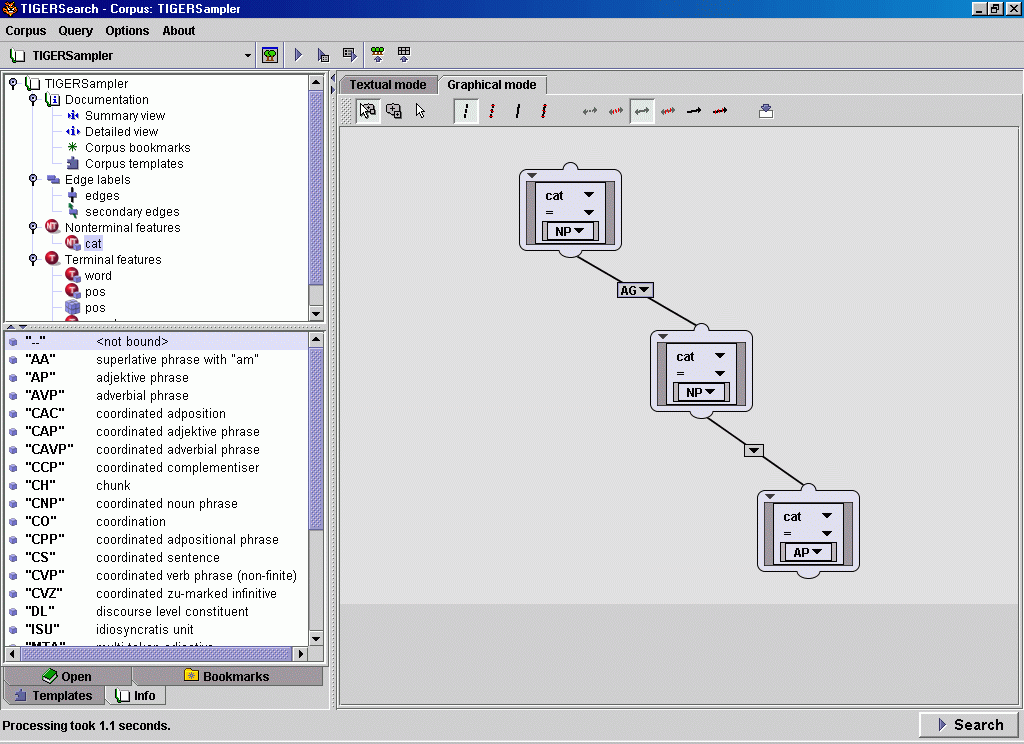Screen dimensions: 1024x744
Task: Open the AP value dropdown in bottom node
Action: pos(807,553)
